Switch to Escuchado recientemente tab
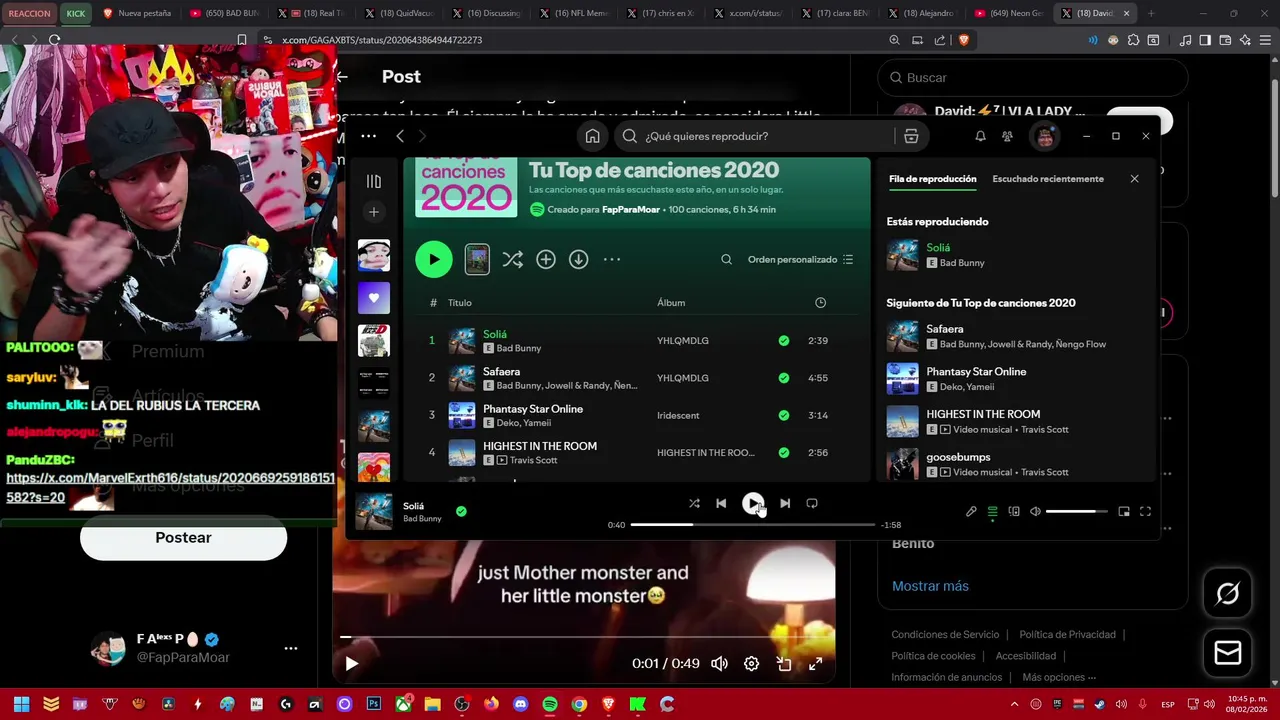Image resolution: width=1280 pixels, height=720 pixels. (1048, 179)
